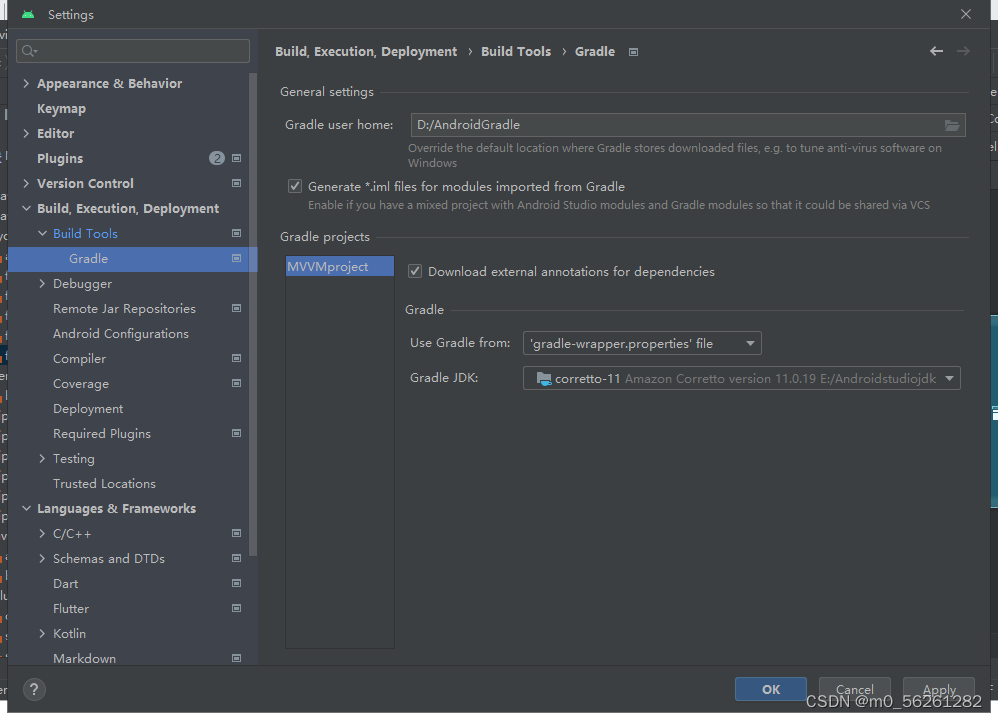This screenshot has width=998, height=720.
Task: Click the settings icon after Gradle breadcrumb
Action: coord(633,51)
